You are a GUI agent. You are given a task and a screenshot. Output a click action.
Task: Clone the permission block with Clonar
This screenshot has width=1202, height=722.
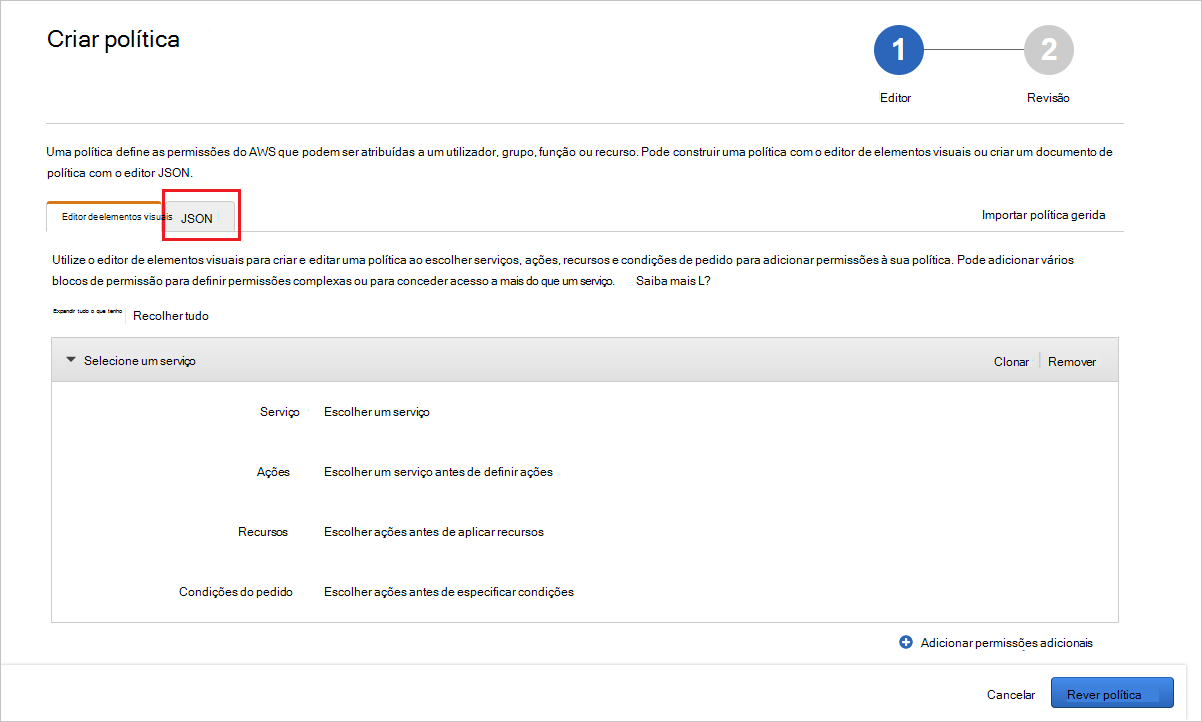(1010, 361)
